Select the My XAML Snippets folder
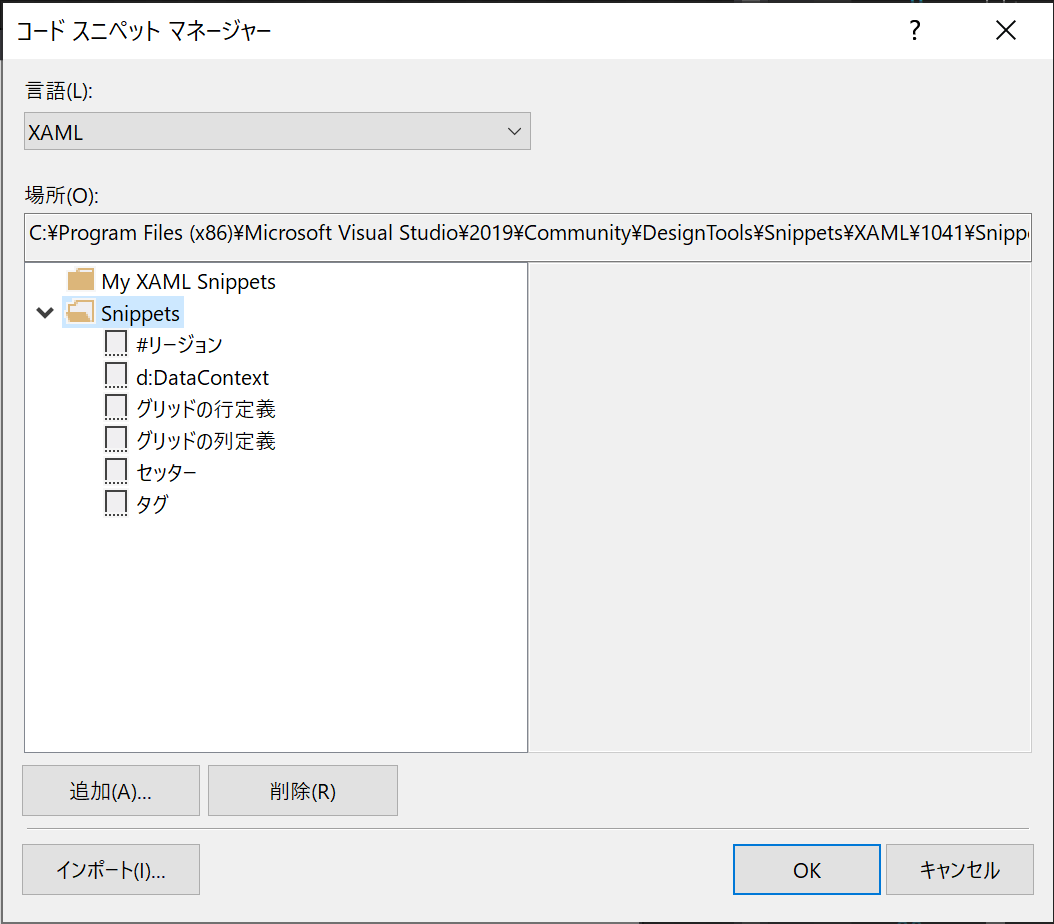Screen dimensions: 1054x924 (x=187, y=281)
